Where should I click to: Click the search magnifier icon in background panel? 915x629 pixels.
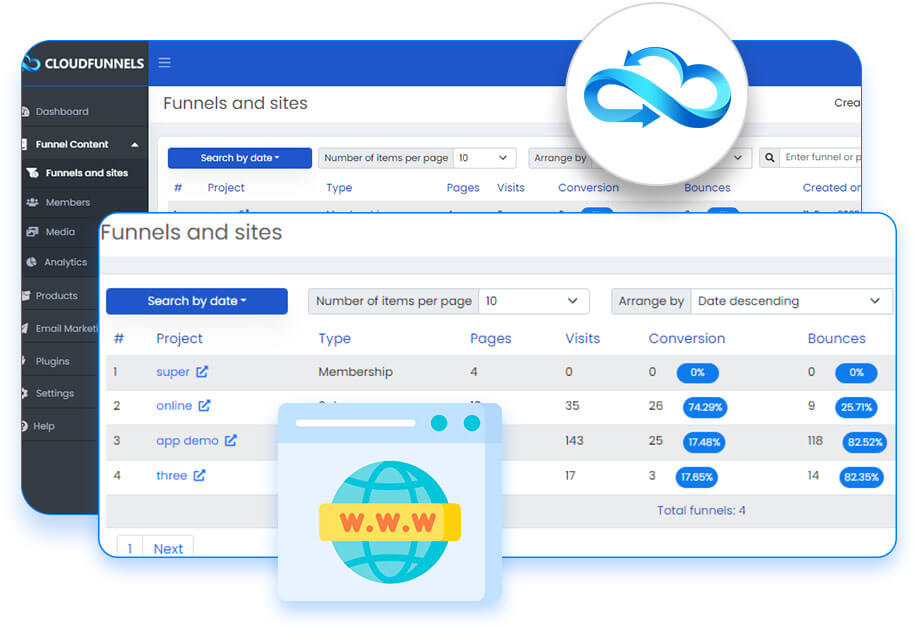(x=769, y=158)
